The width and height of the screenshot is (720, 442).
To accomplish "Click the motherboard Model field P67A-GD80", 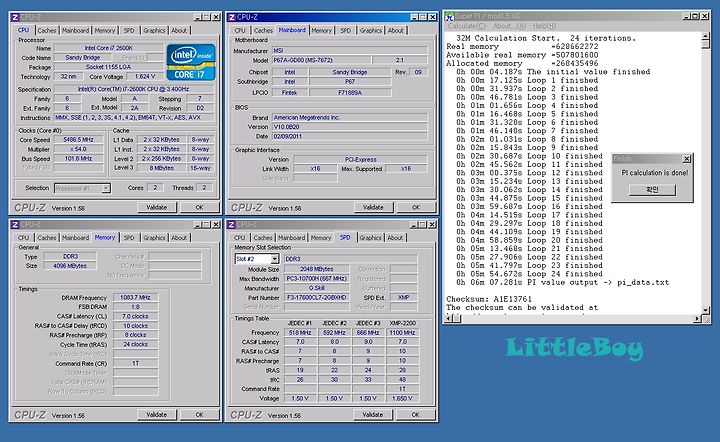I will [x=321, y=60].
